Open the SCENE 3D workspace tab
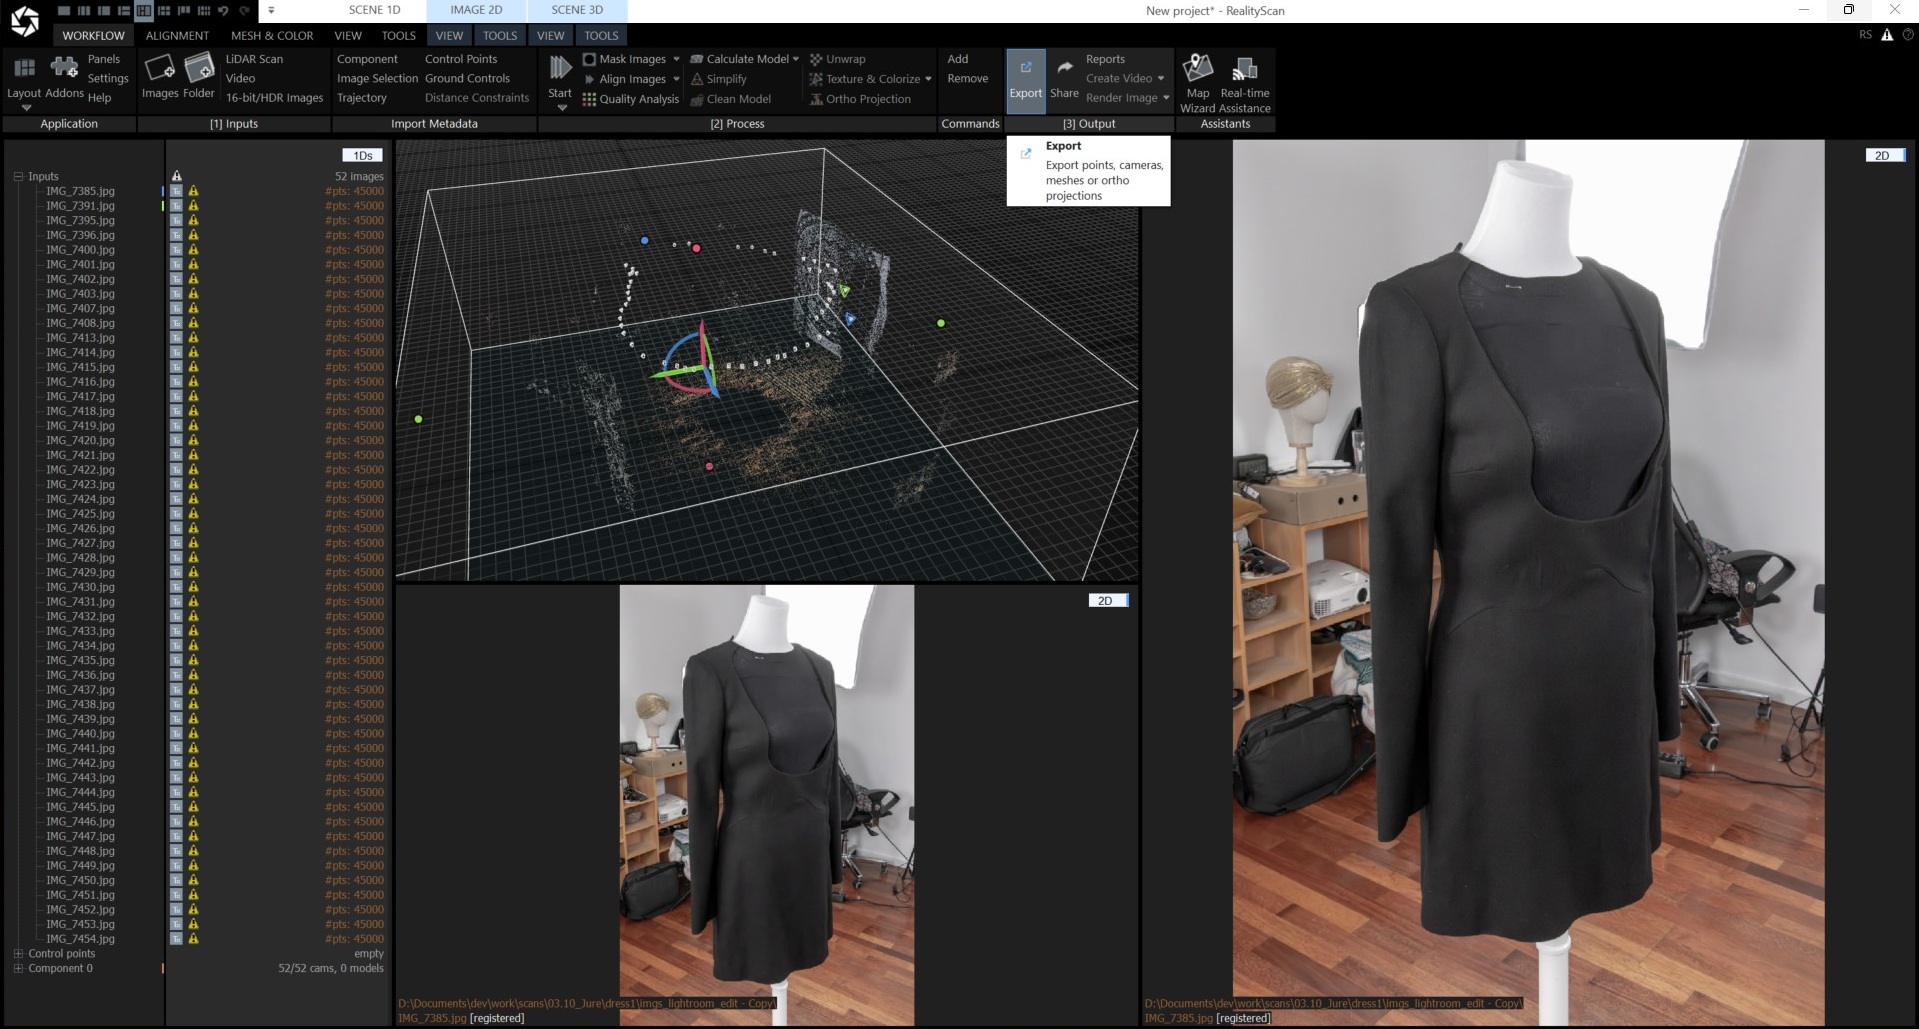 click(x=577, y=10)
